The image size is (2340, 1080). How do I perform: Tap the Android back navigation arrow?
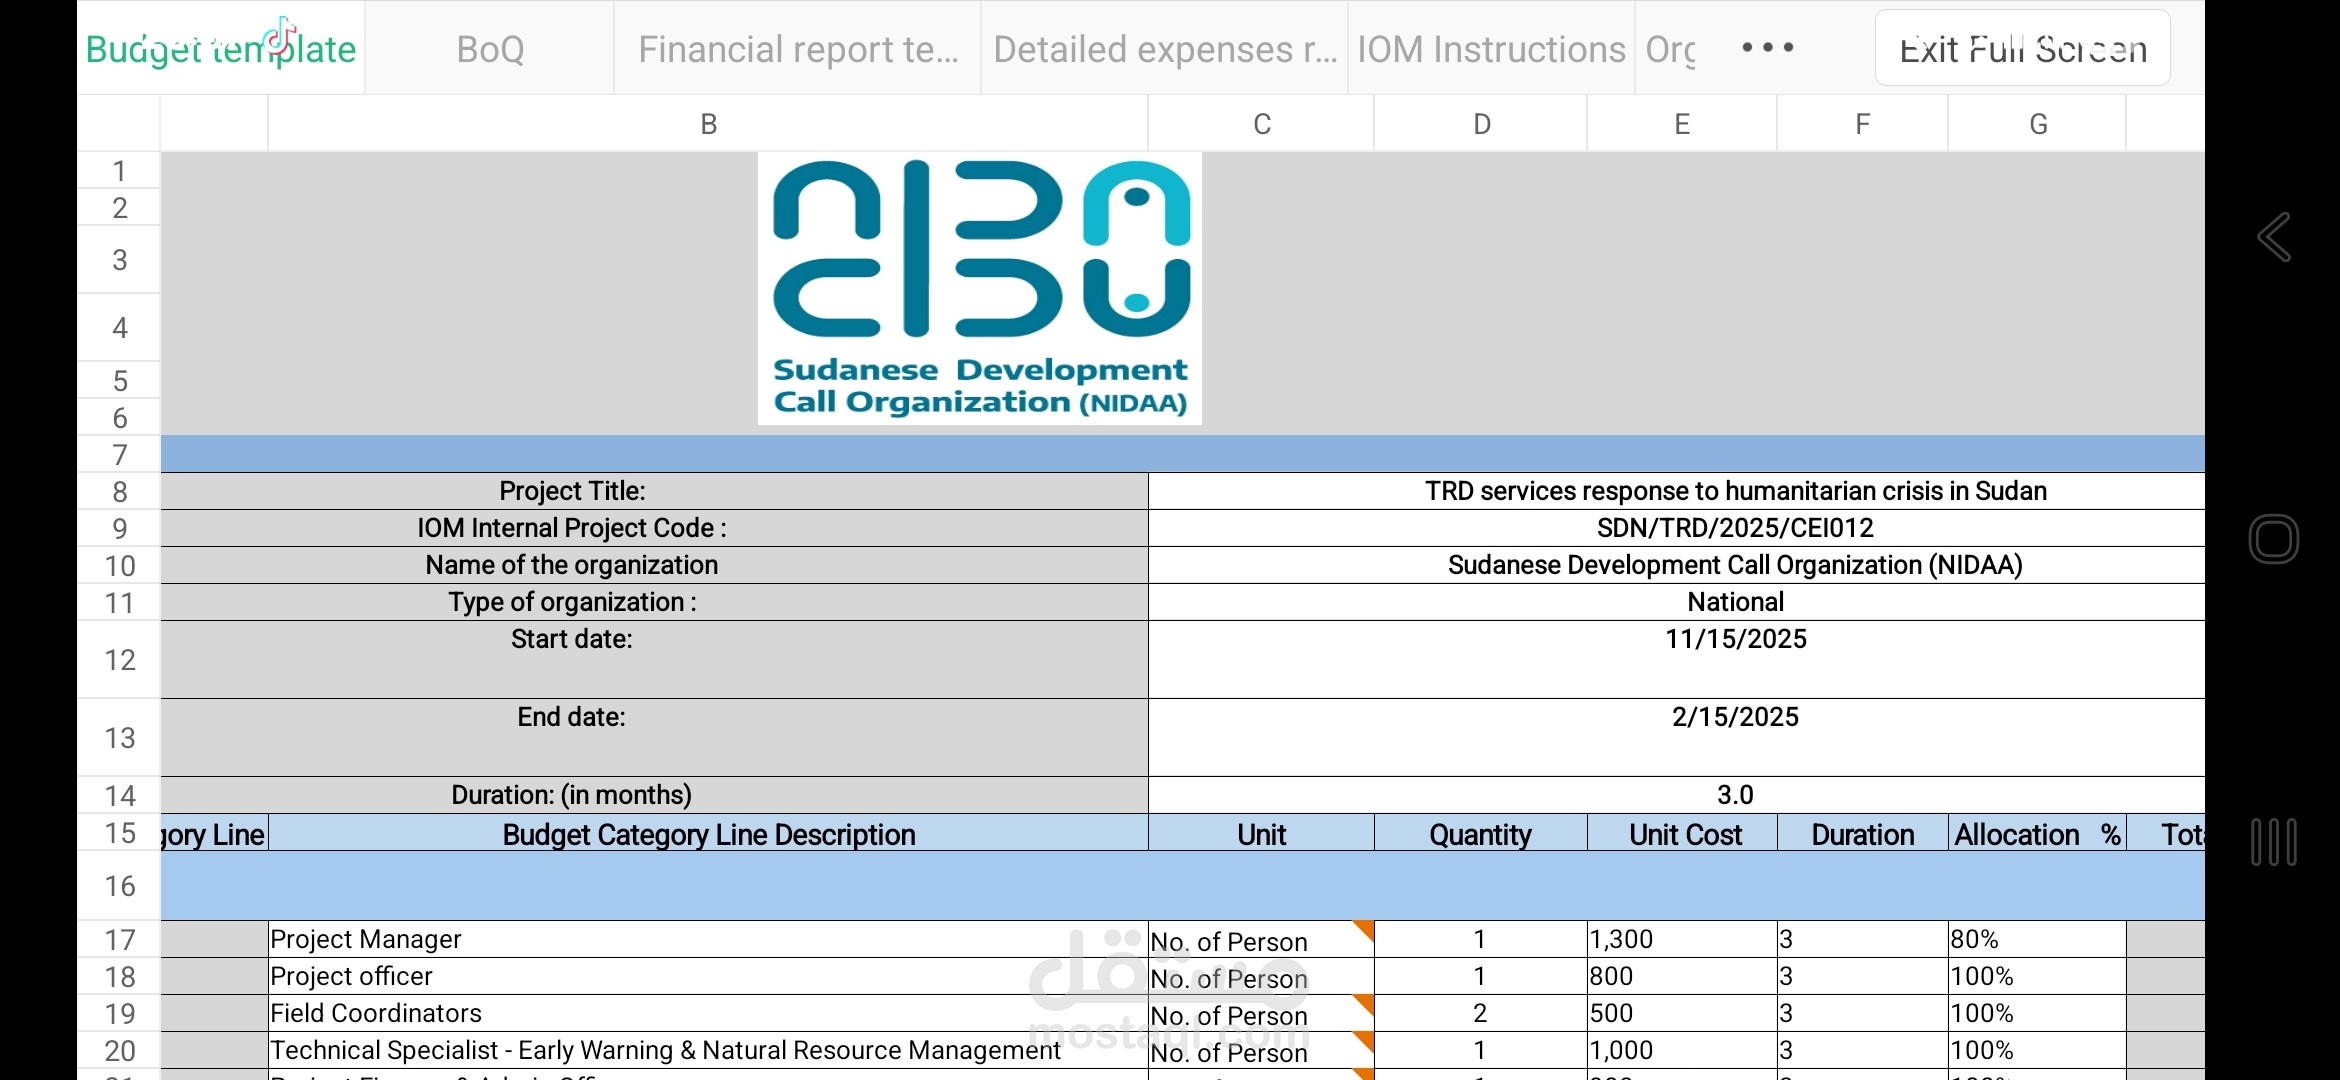click(2273, 238)
